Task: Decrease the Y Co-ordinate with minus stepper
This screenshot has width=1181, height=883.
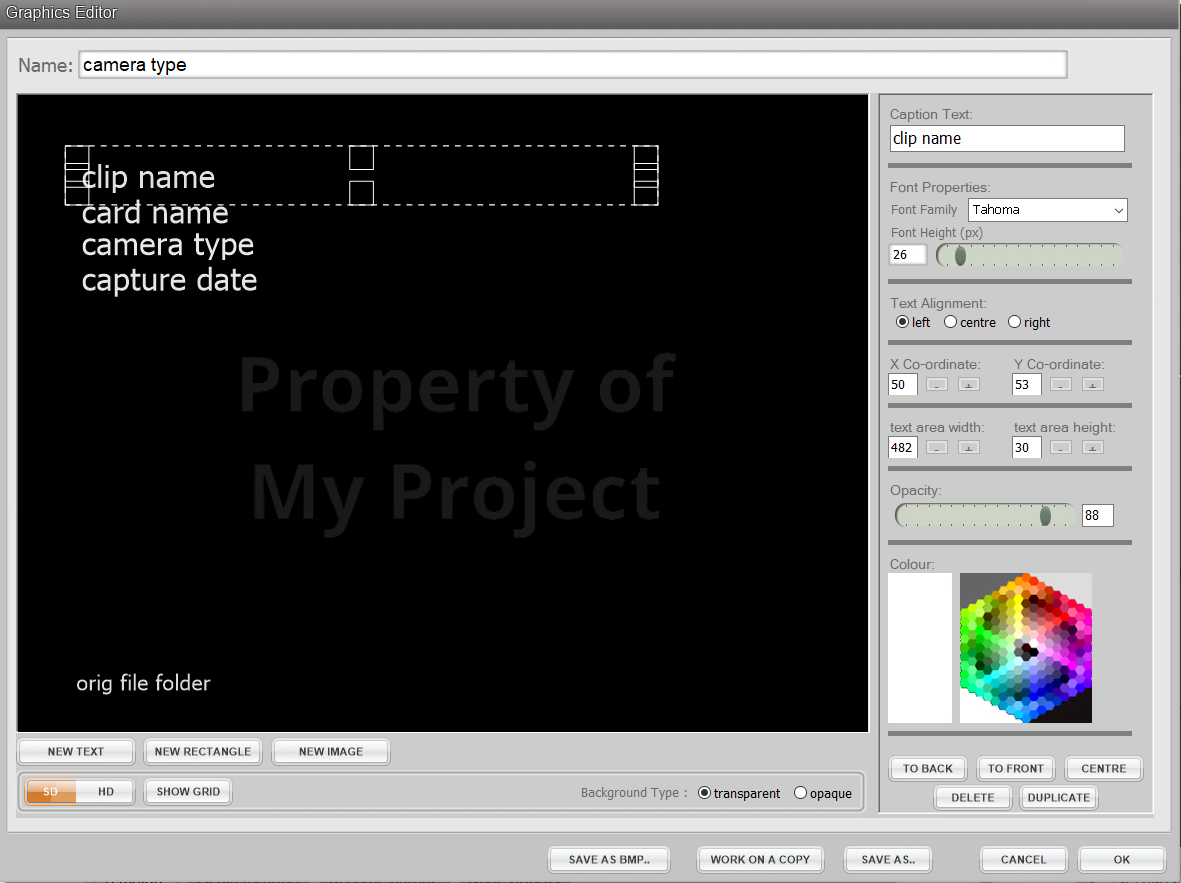Action: coord(1061,385)
